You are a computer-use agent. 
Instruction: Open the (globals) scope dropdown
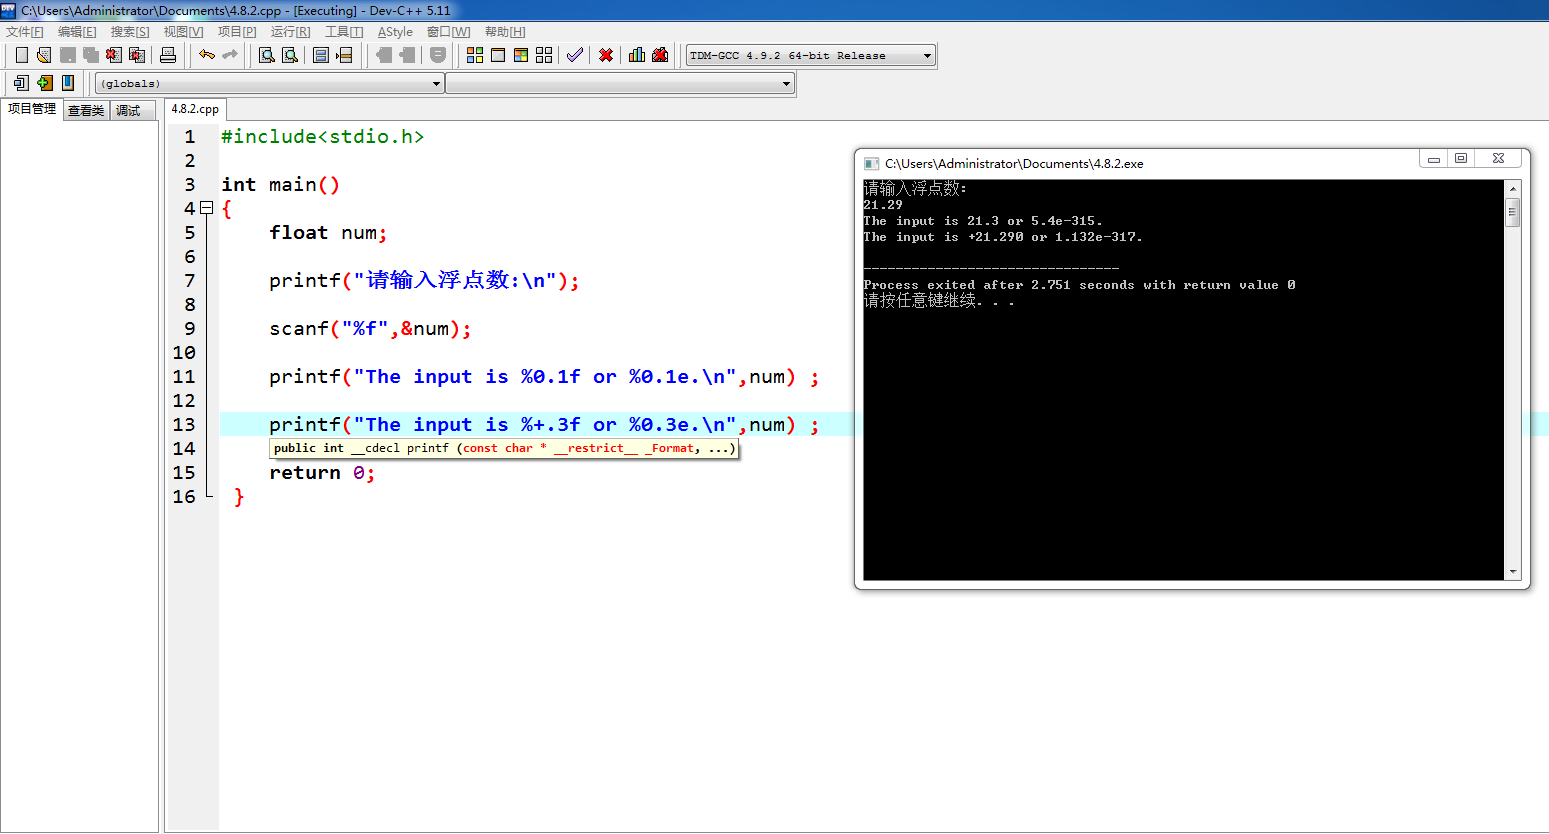coord(270,84)
